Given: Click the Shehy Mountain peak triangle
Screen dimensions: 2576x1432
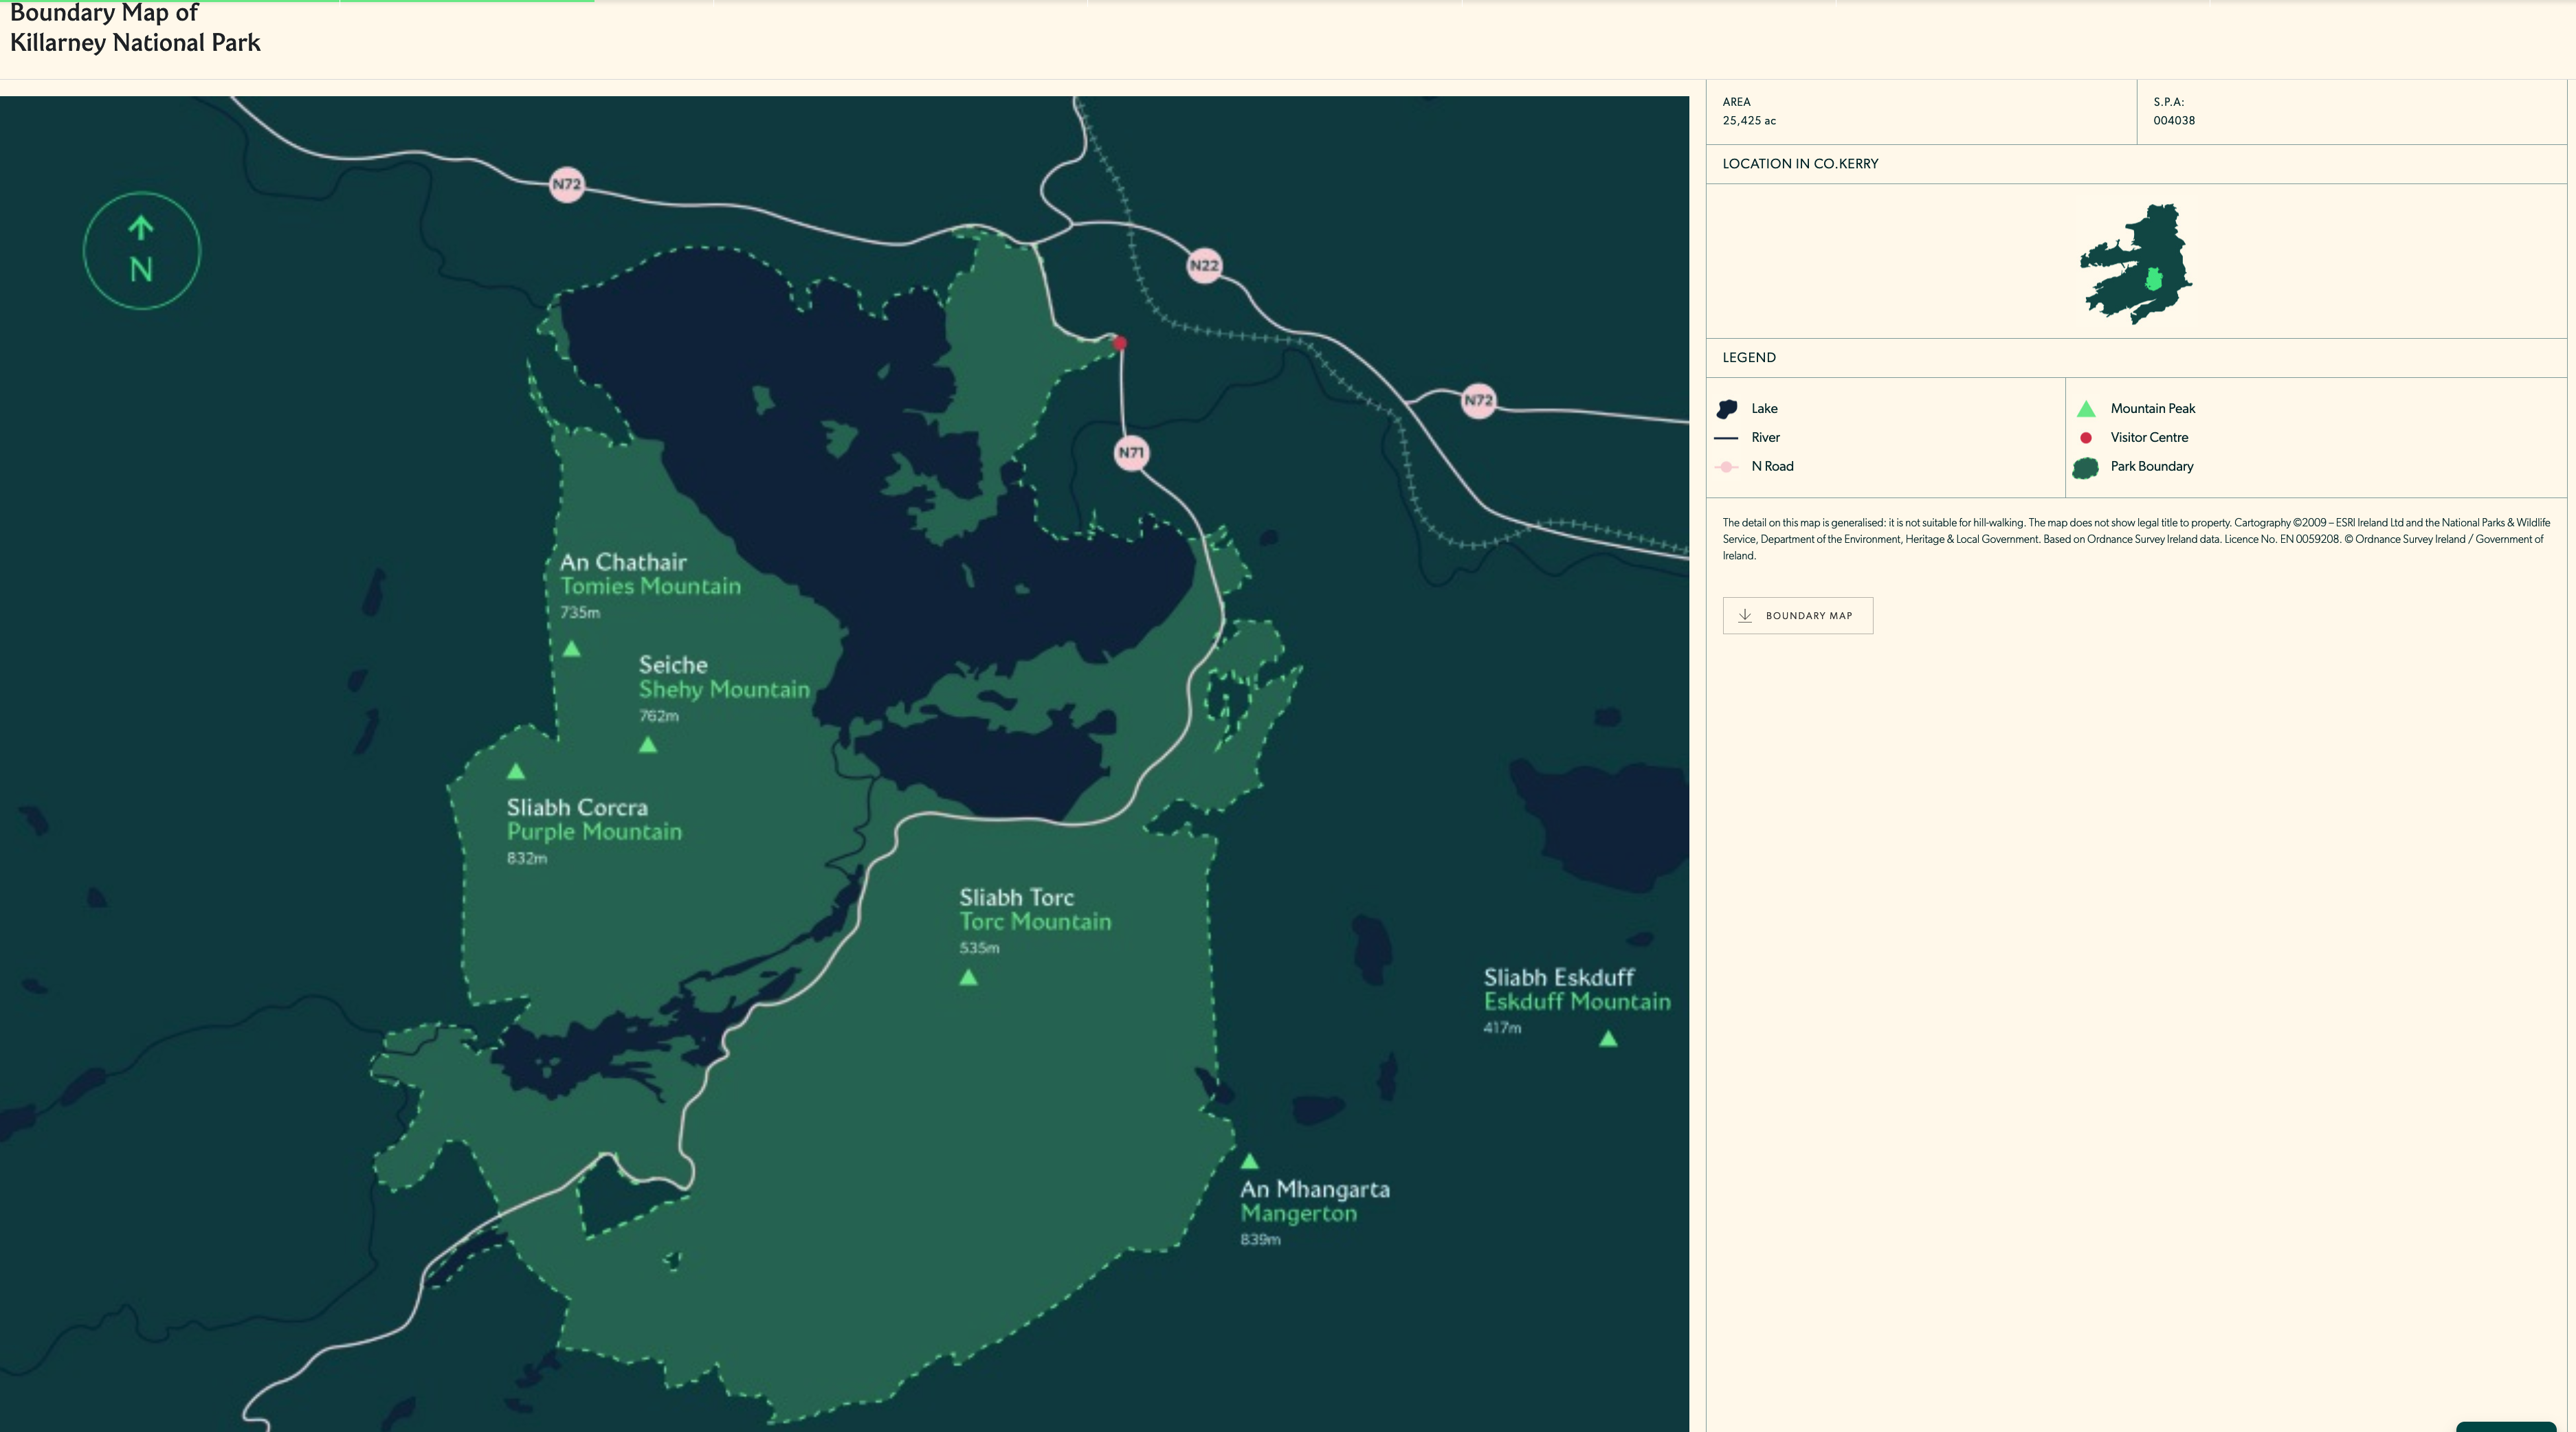Looking at the screenshot, I should pyautogui.click(x=648, y=745).
